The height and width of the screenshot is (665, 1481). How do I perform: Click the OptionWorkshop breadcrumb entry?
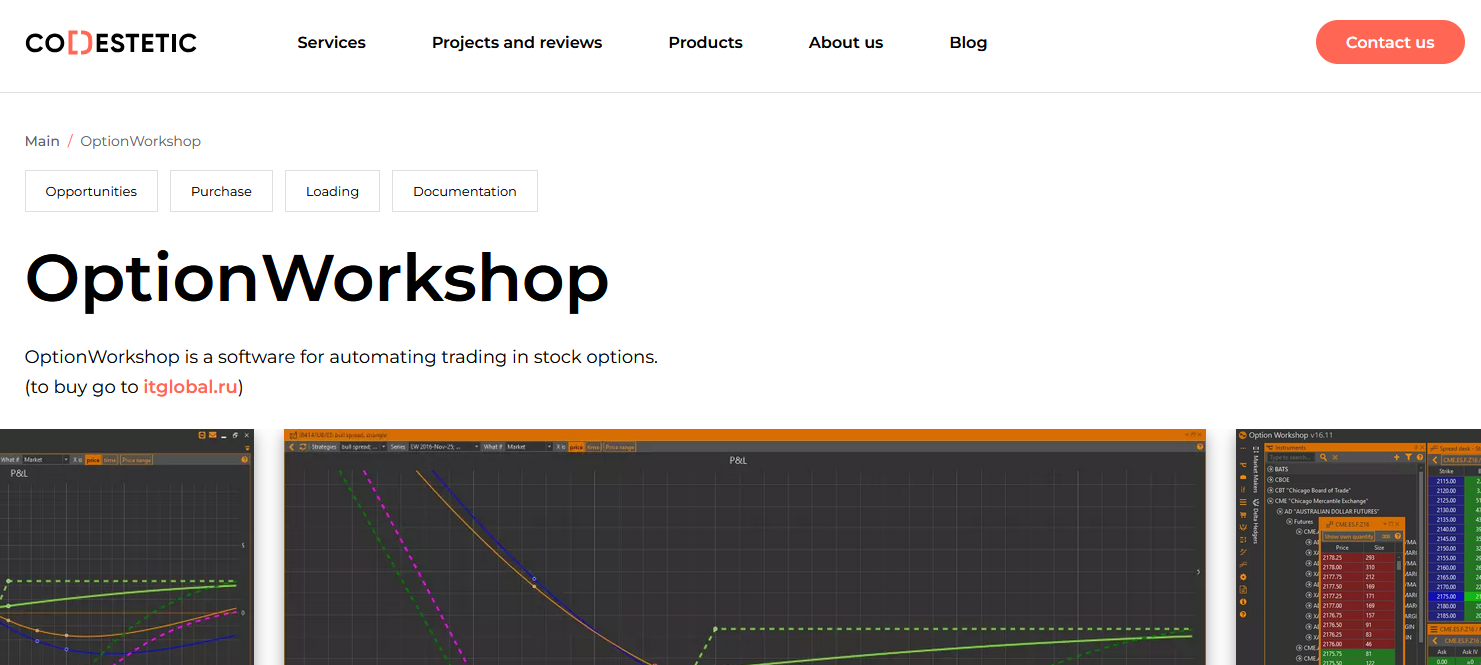[x=141, y=141]
